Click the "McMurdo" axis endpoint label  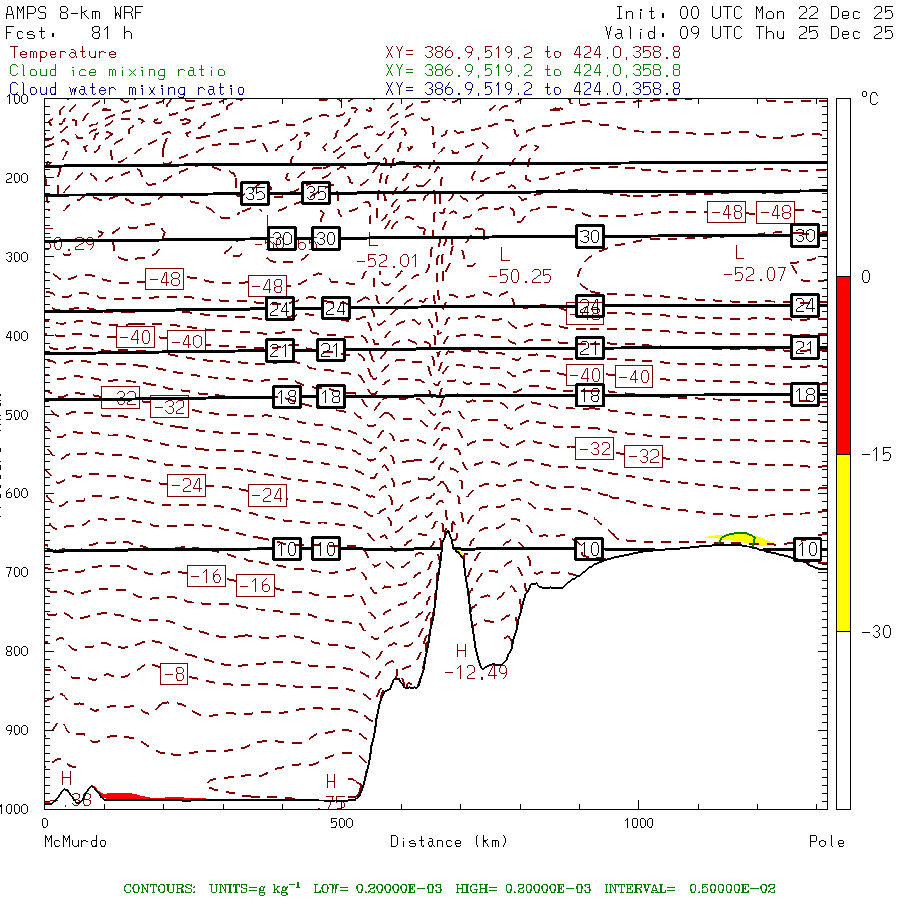point(75,842)
